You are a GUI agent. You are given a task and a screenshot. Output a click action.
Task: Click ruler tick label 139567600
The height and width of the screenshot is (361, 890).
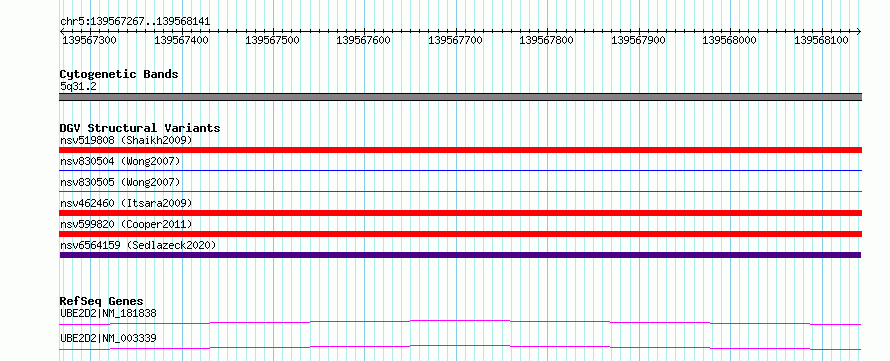tap(364, 41)
